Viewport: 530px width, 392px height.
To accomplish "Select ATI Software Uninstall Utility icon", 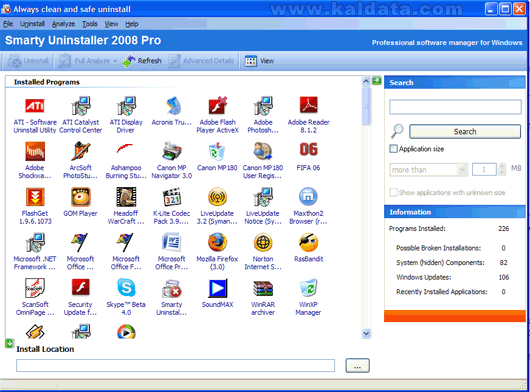I will pyautogui.click(x=35, y=106).
